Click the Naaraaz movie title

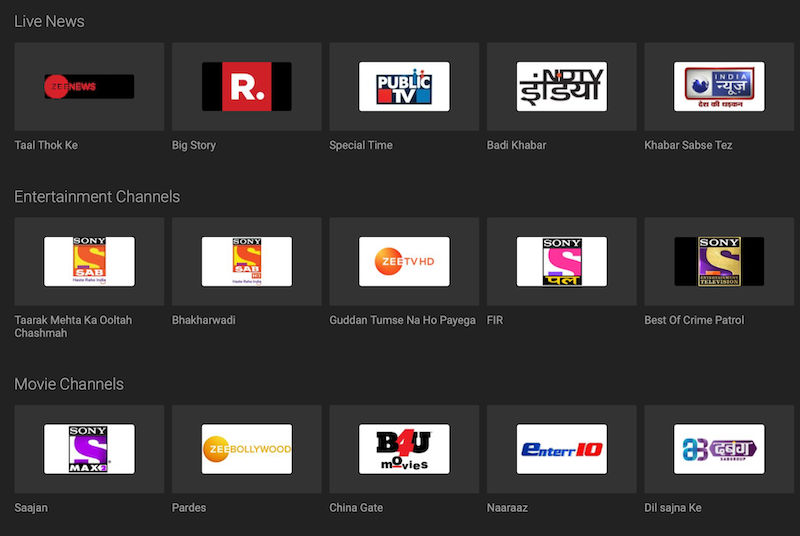(507, 508)
